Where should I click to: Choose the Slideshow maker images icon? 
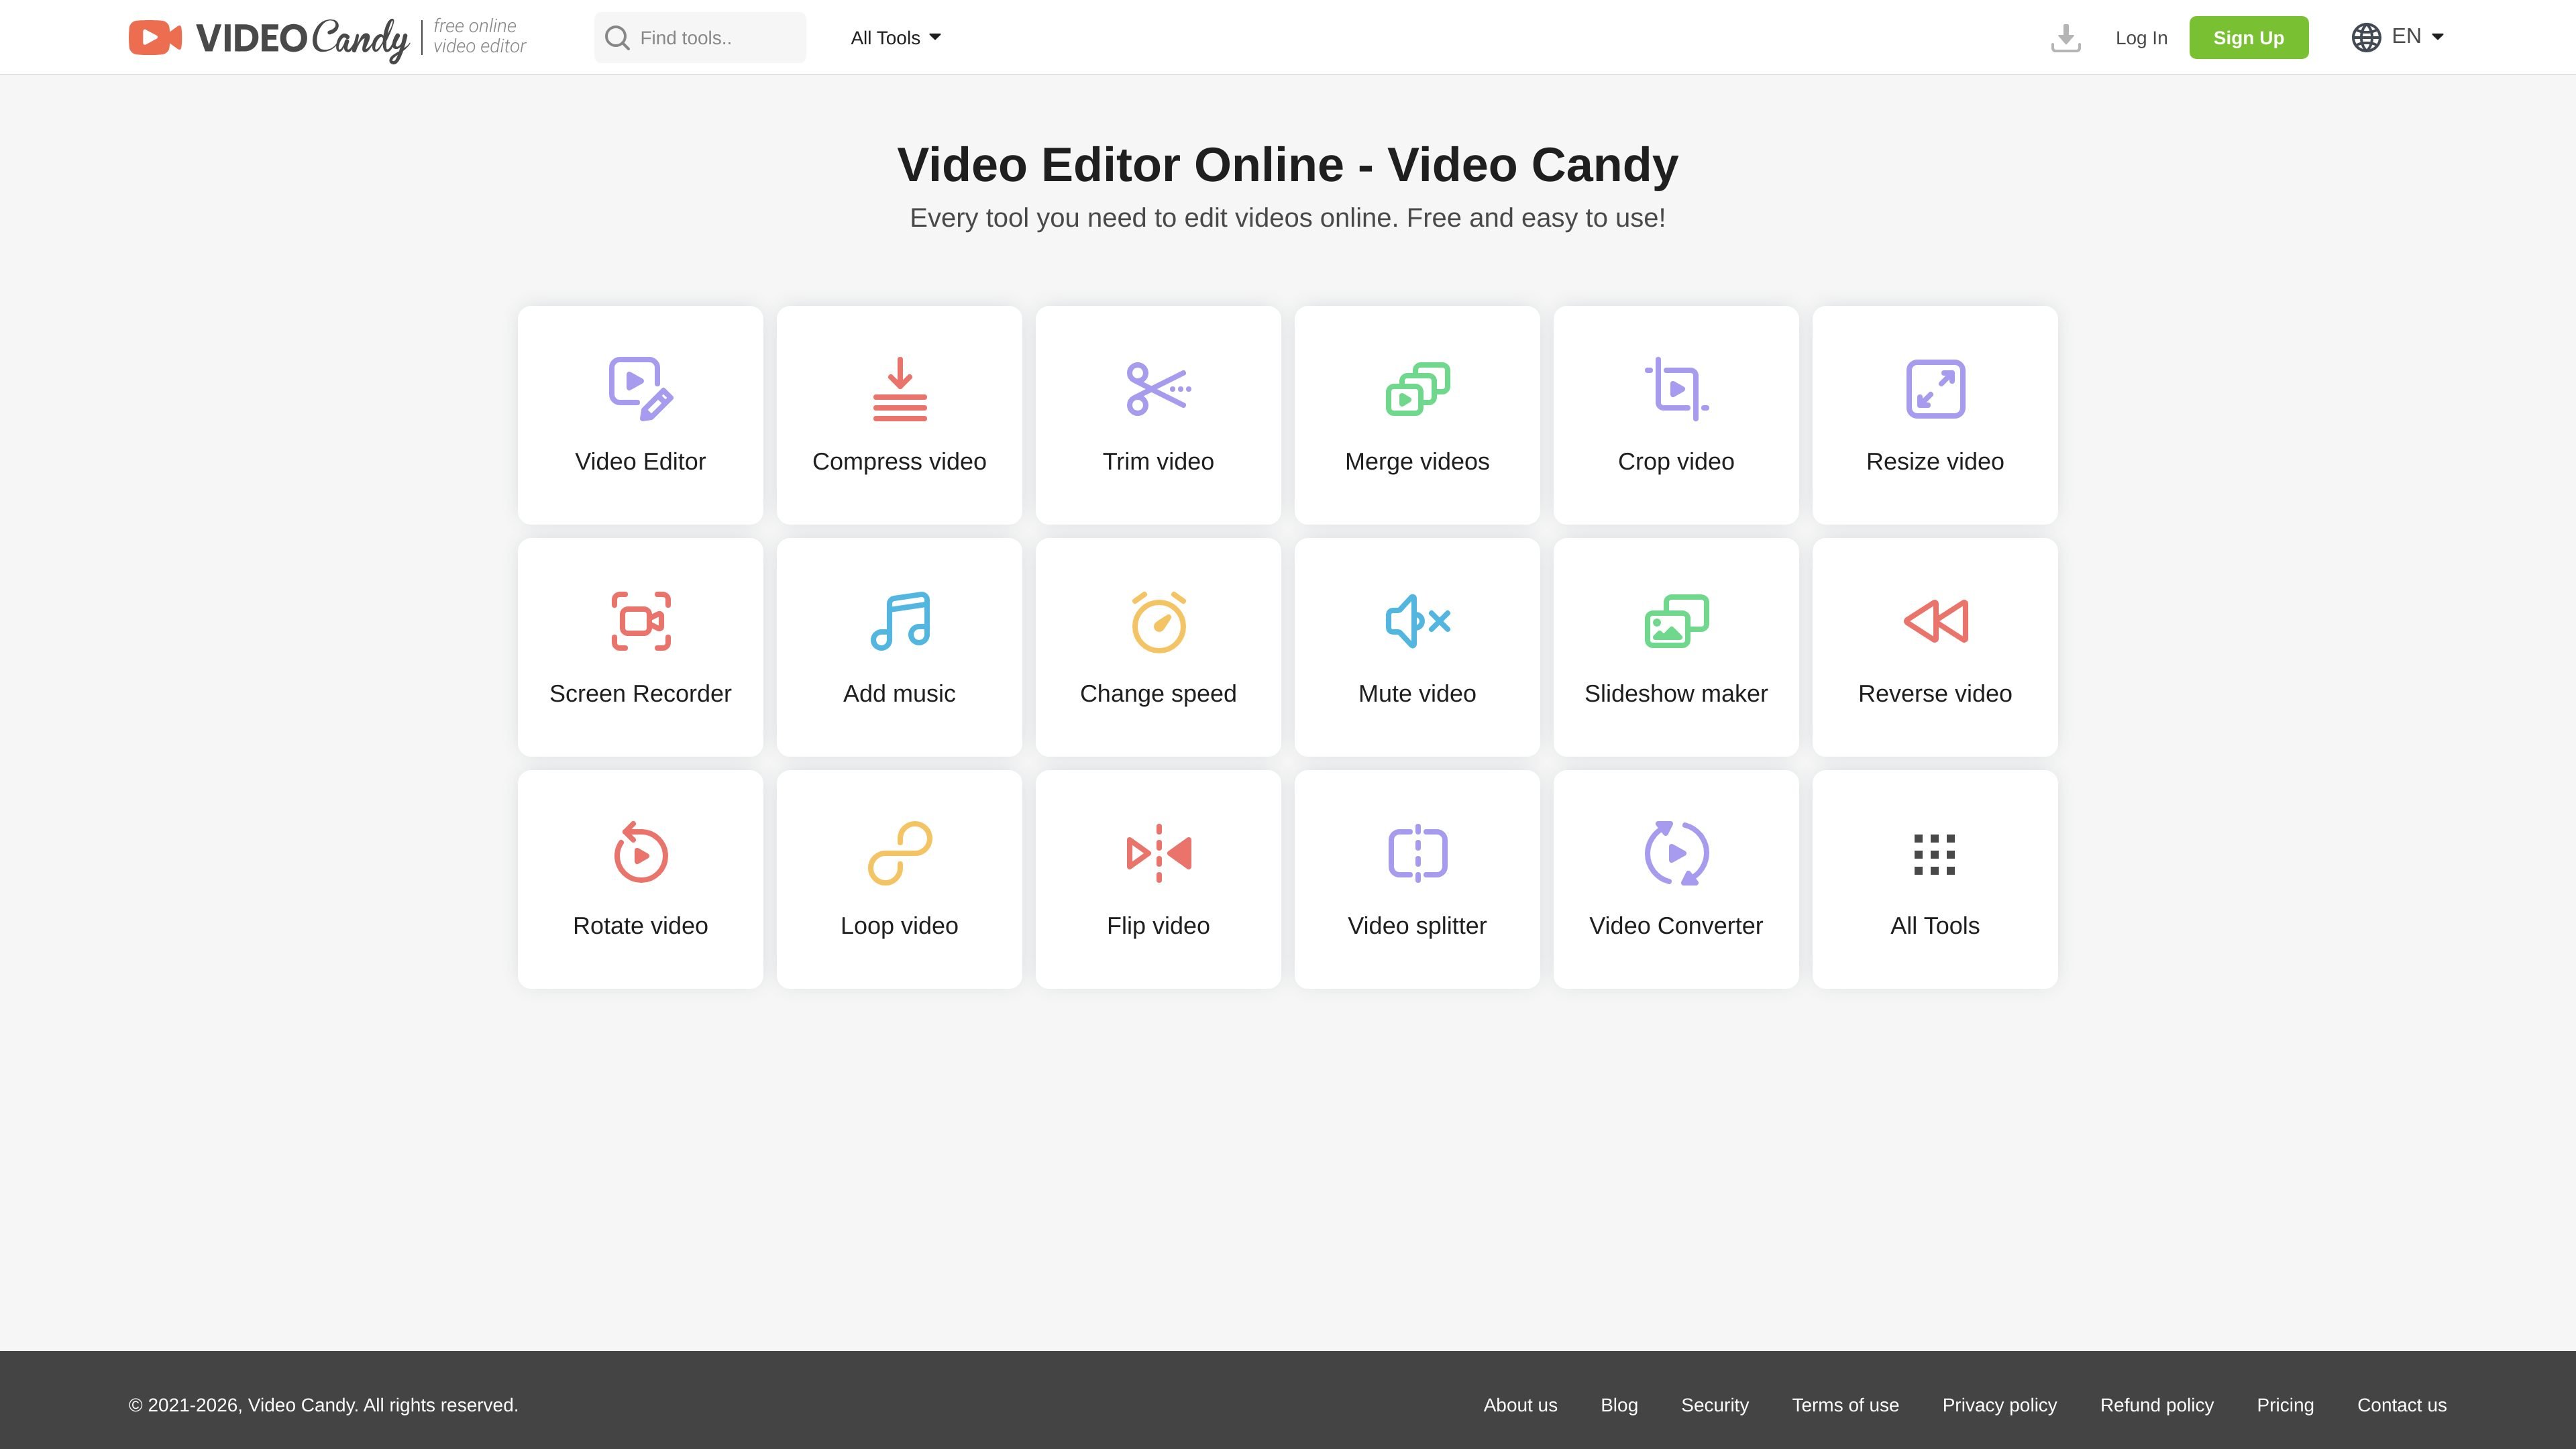[x=1676, y=621]
